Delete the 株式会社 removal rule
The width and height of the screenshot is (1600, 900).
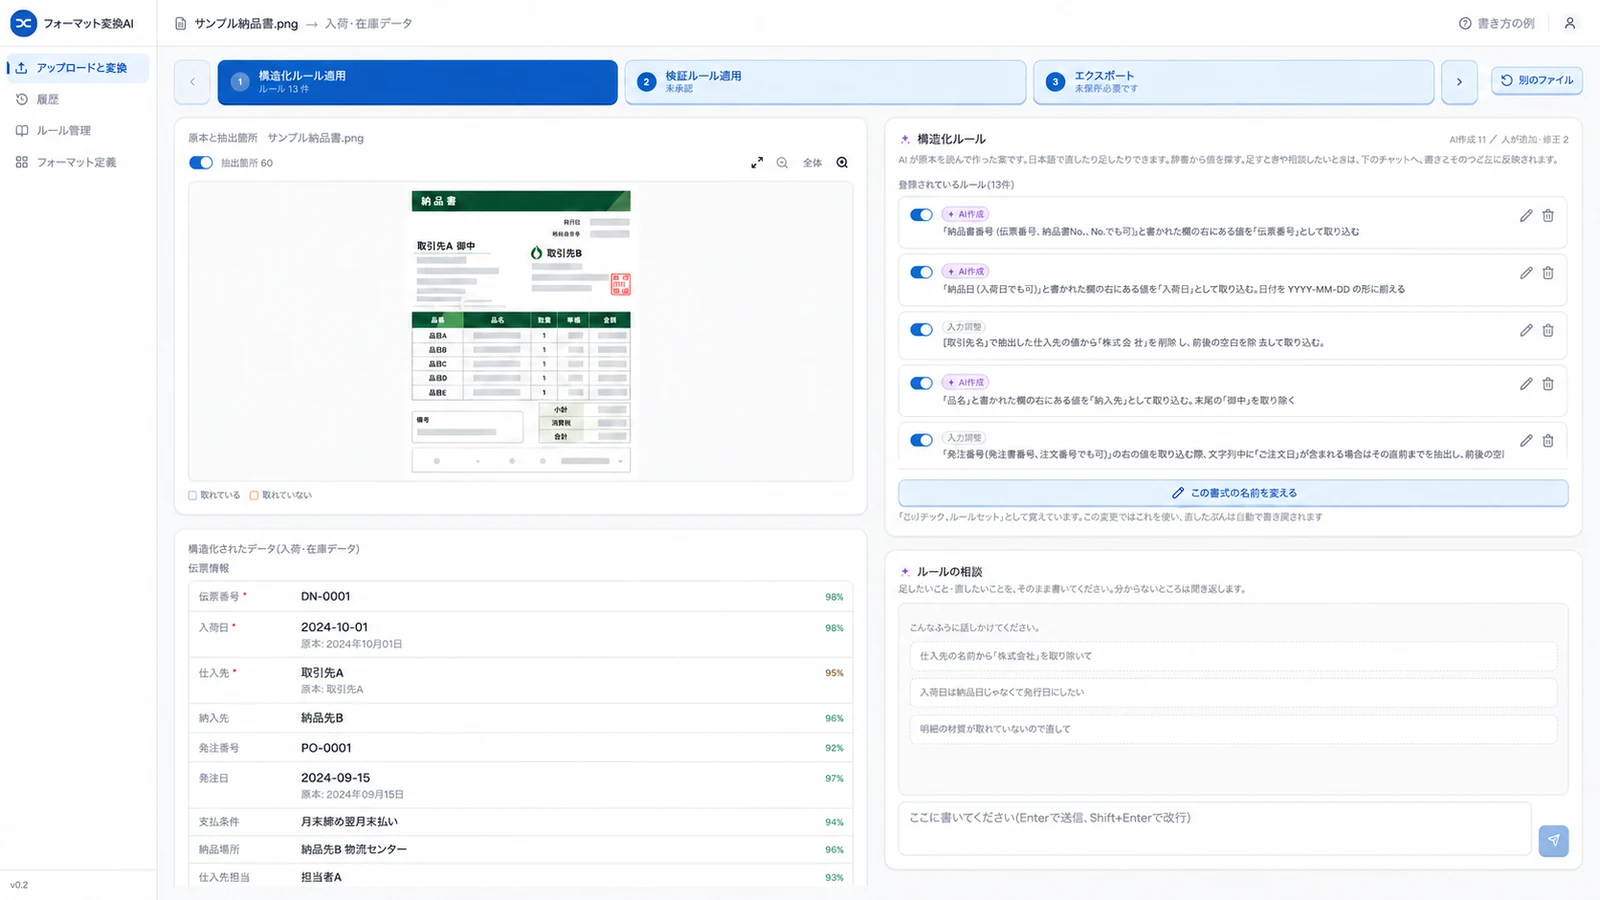(x=1548, y=330)
